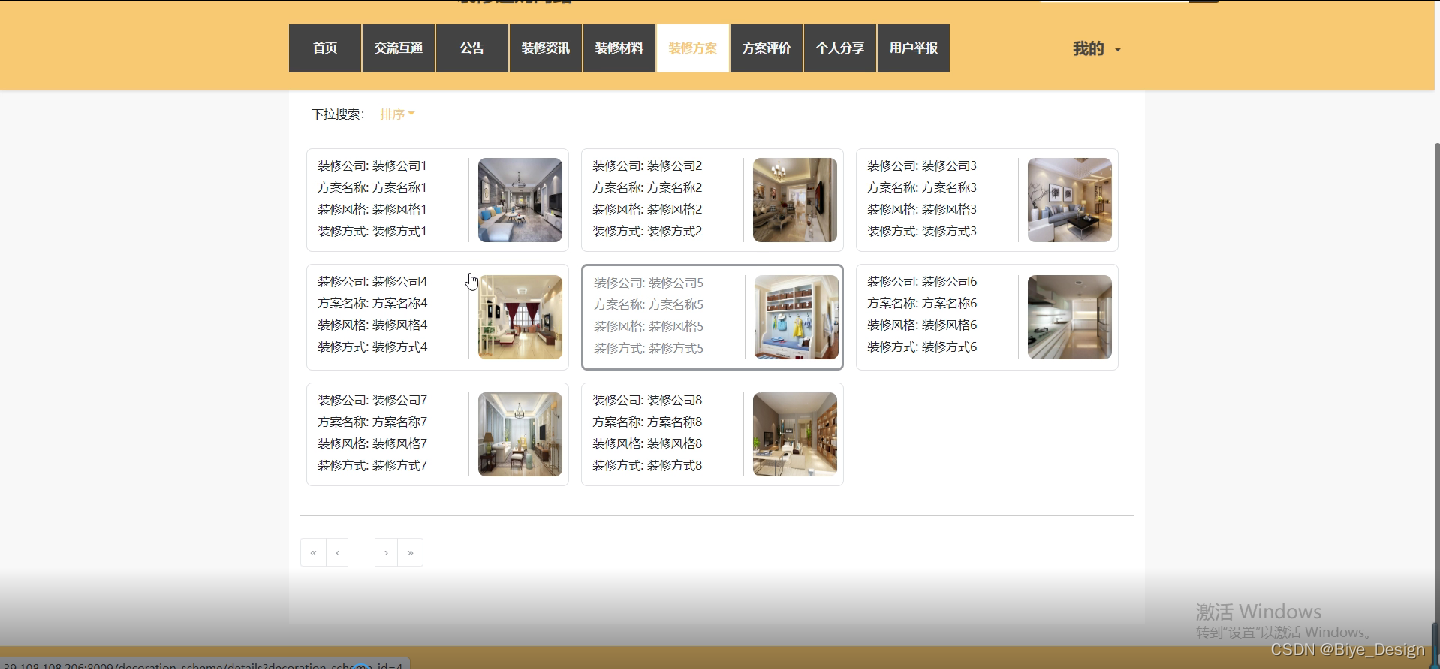Switch to the 方案评价 tab
Image resolution: width=1440 pixels, height=669 pixels.
click(766, 48)
